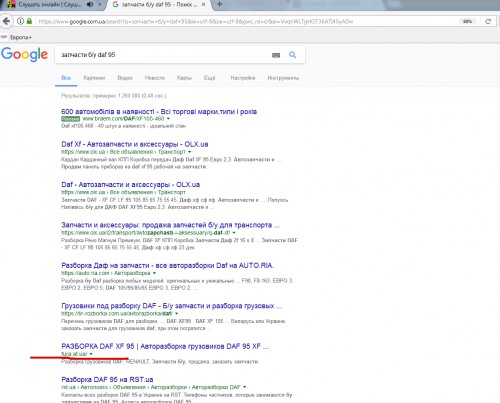This screenshot has width=500, height=403.
Task: Select the Новости search tab
Action: pos(155,78)
